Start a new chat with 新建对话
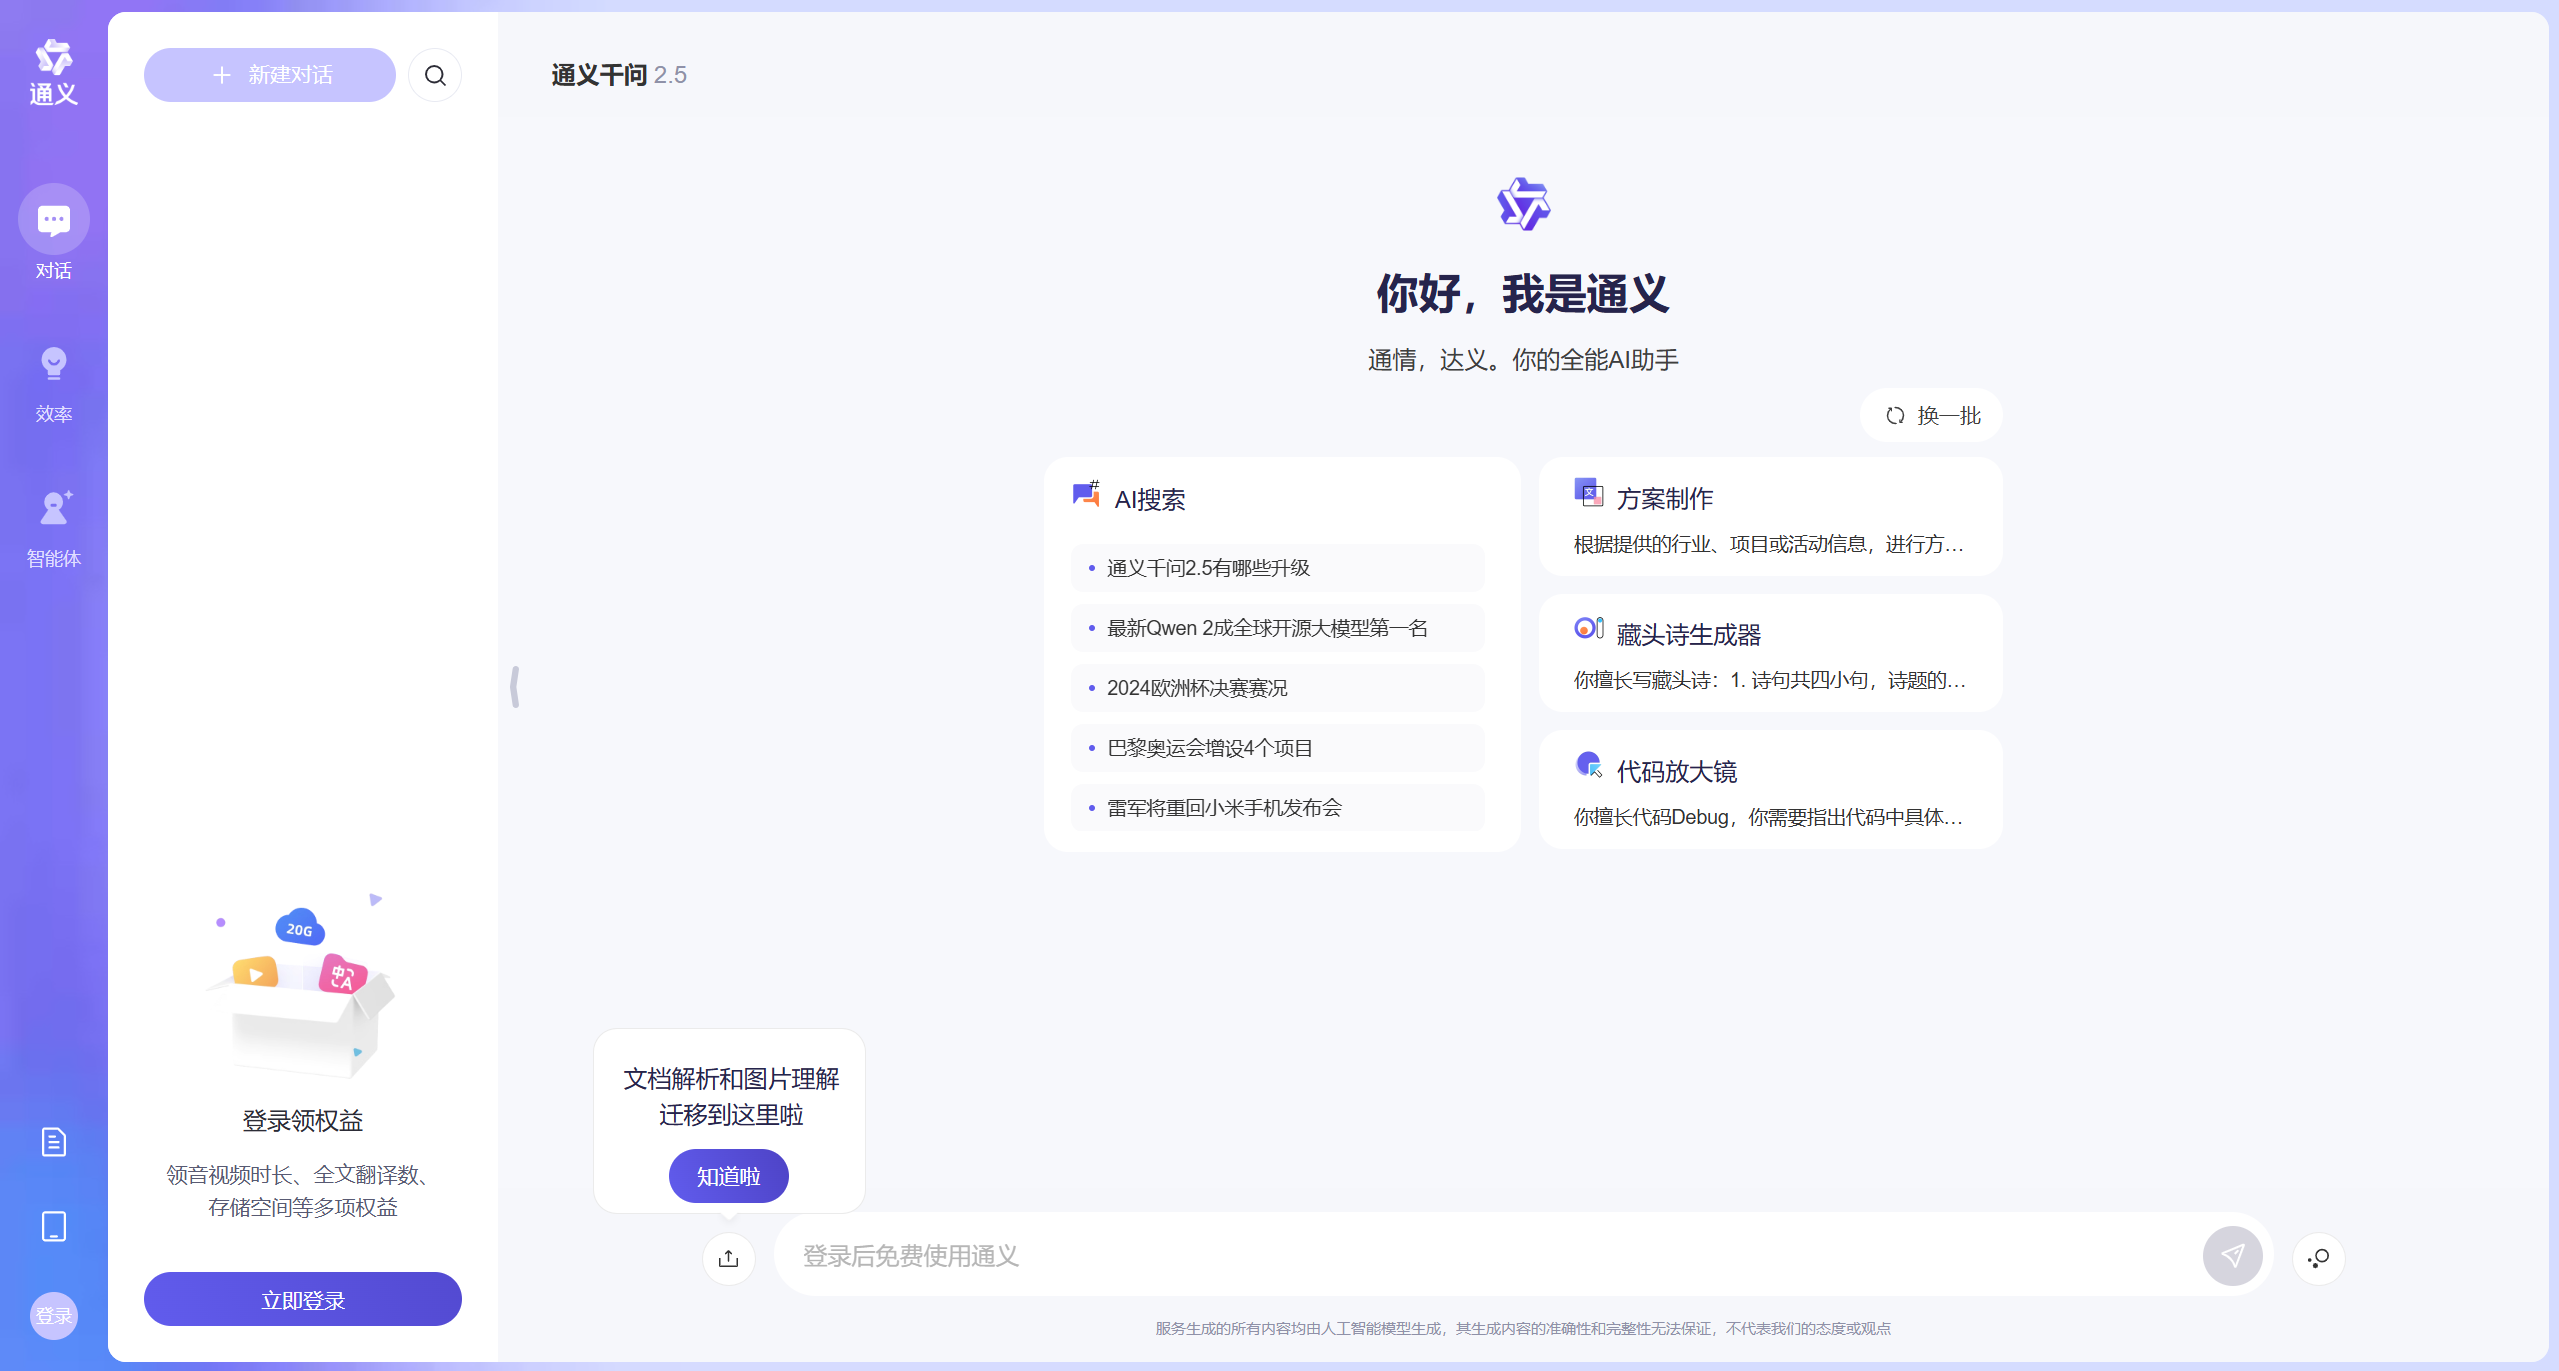2559x1371 pixels. point(269,74)
